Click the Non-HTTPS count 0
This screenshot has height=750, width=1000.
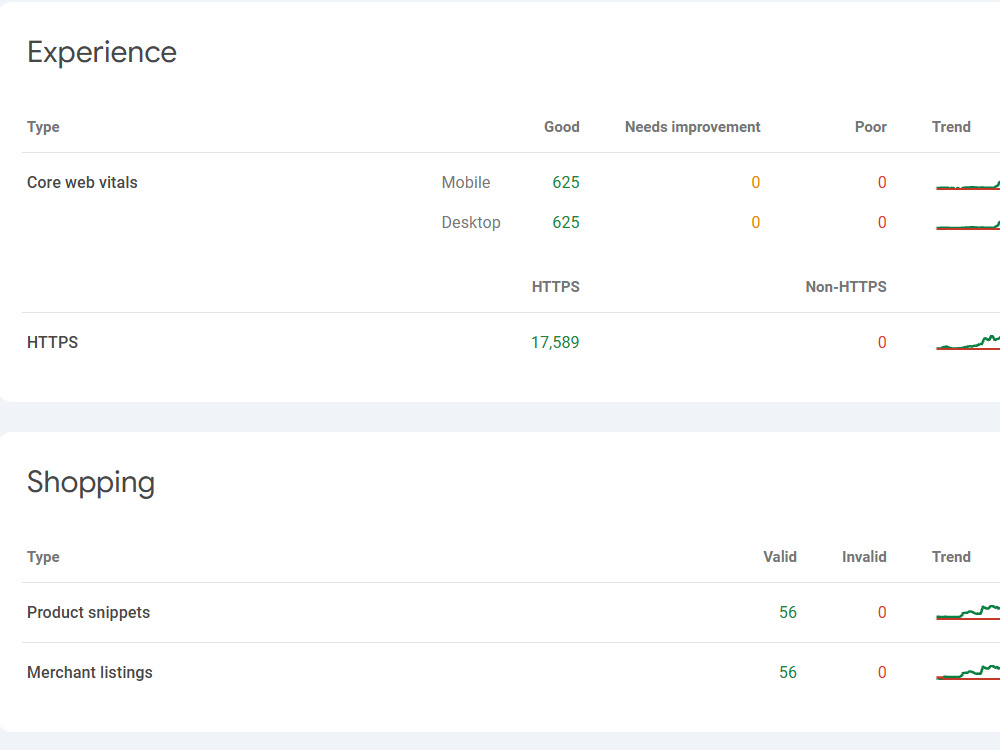tap(882, 342)
